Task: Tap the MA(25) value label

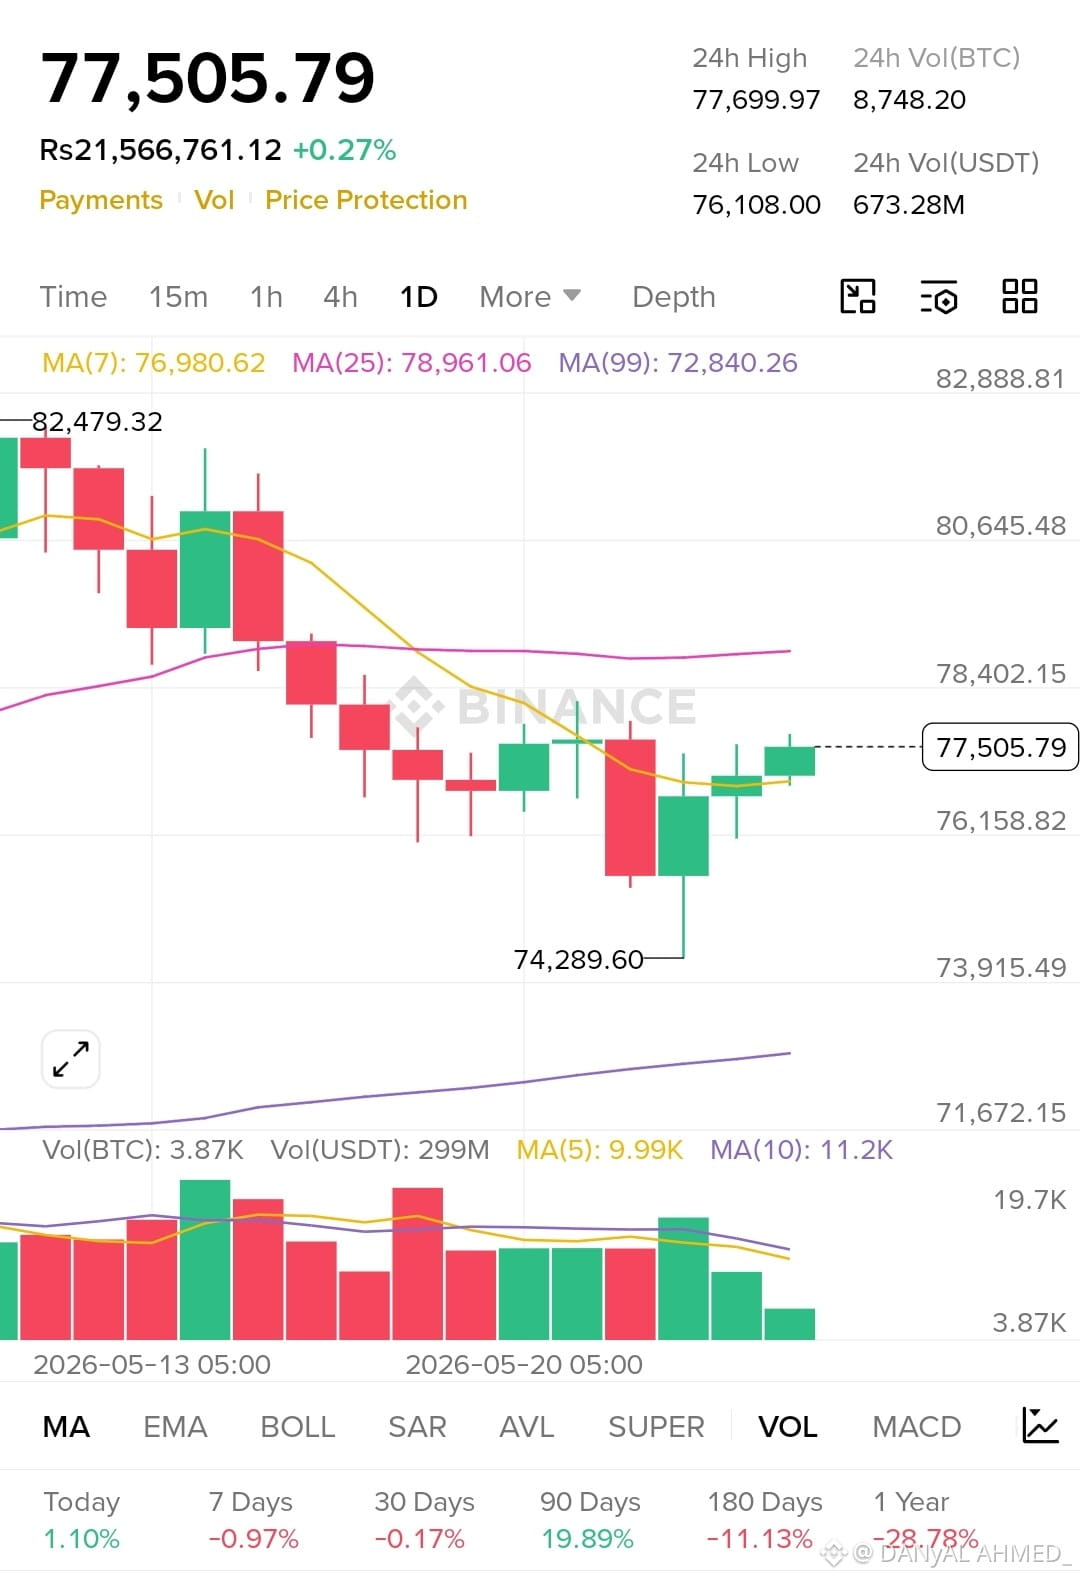Action: (411, 362)
